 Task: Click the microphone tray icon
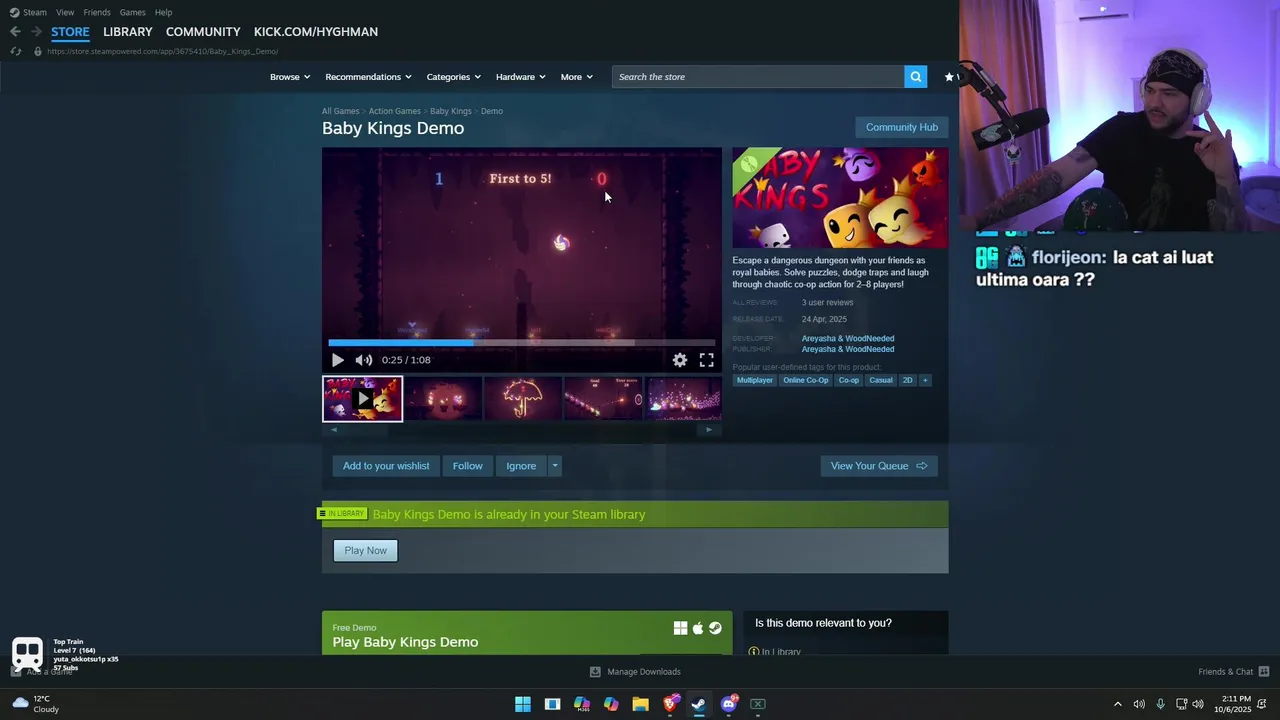coord(1160,704)
